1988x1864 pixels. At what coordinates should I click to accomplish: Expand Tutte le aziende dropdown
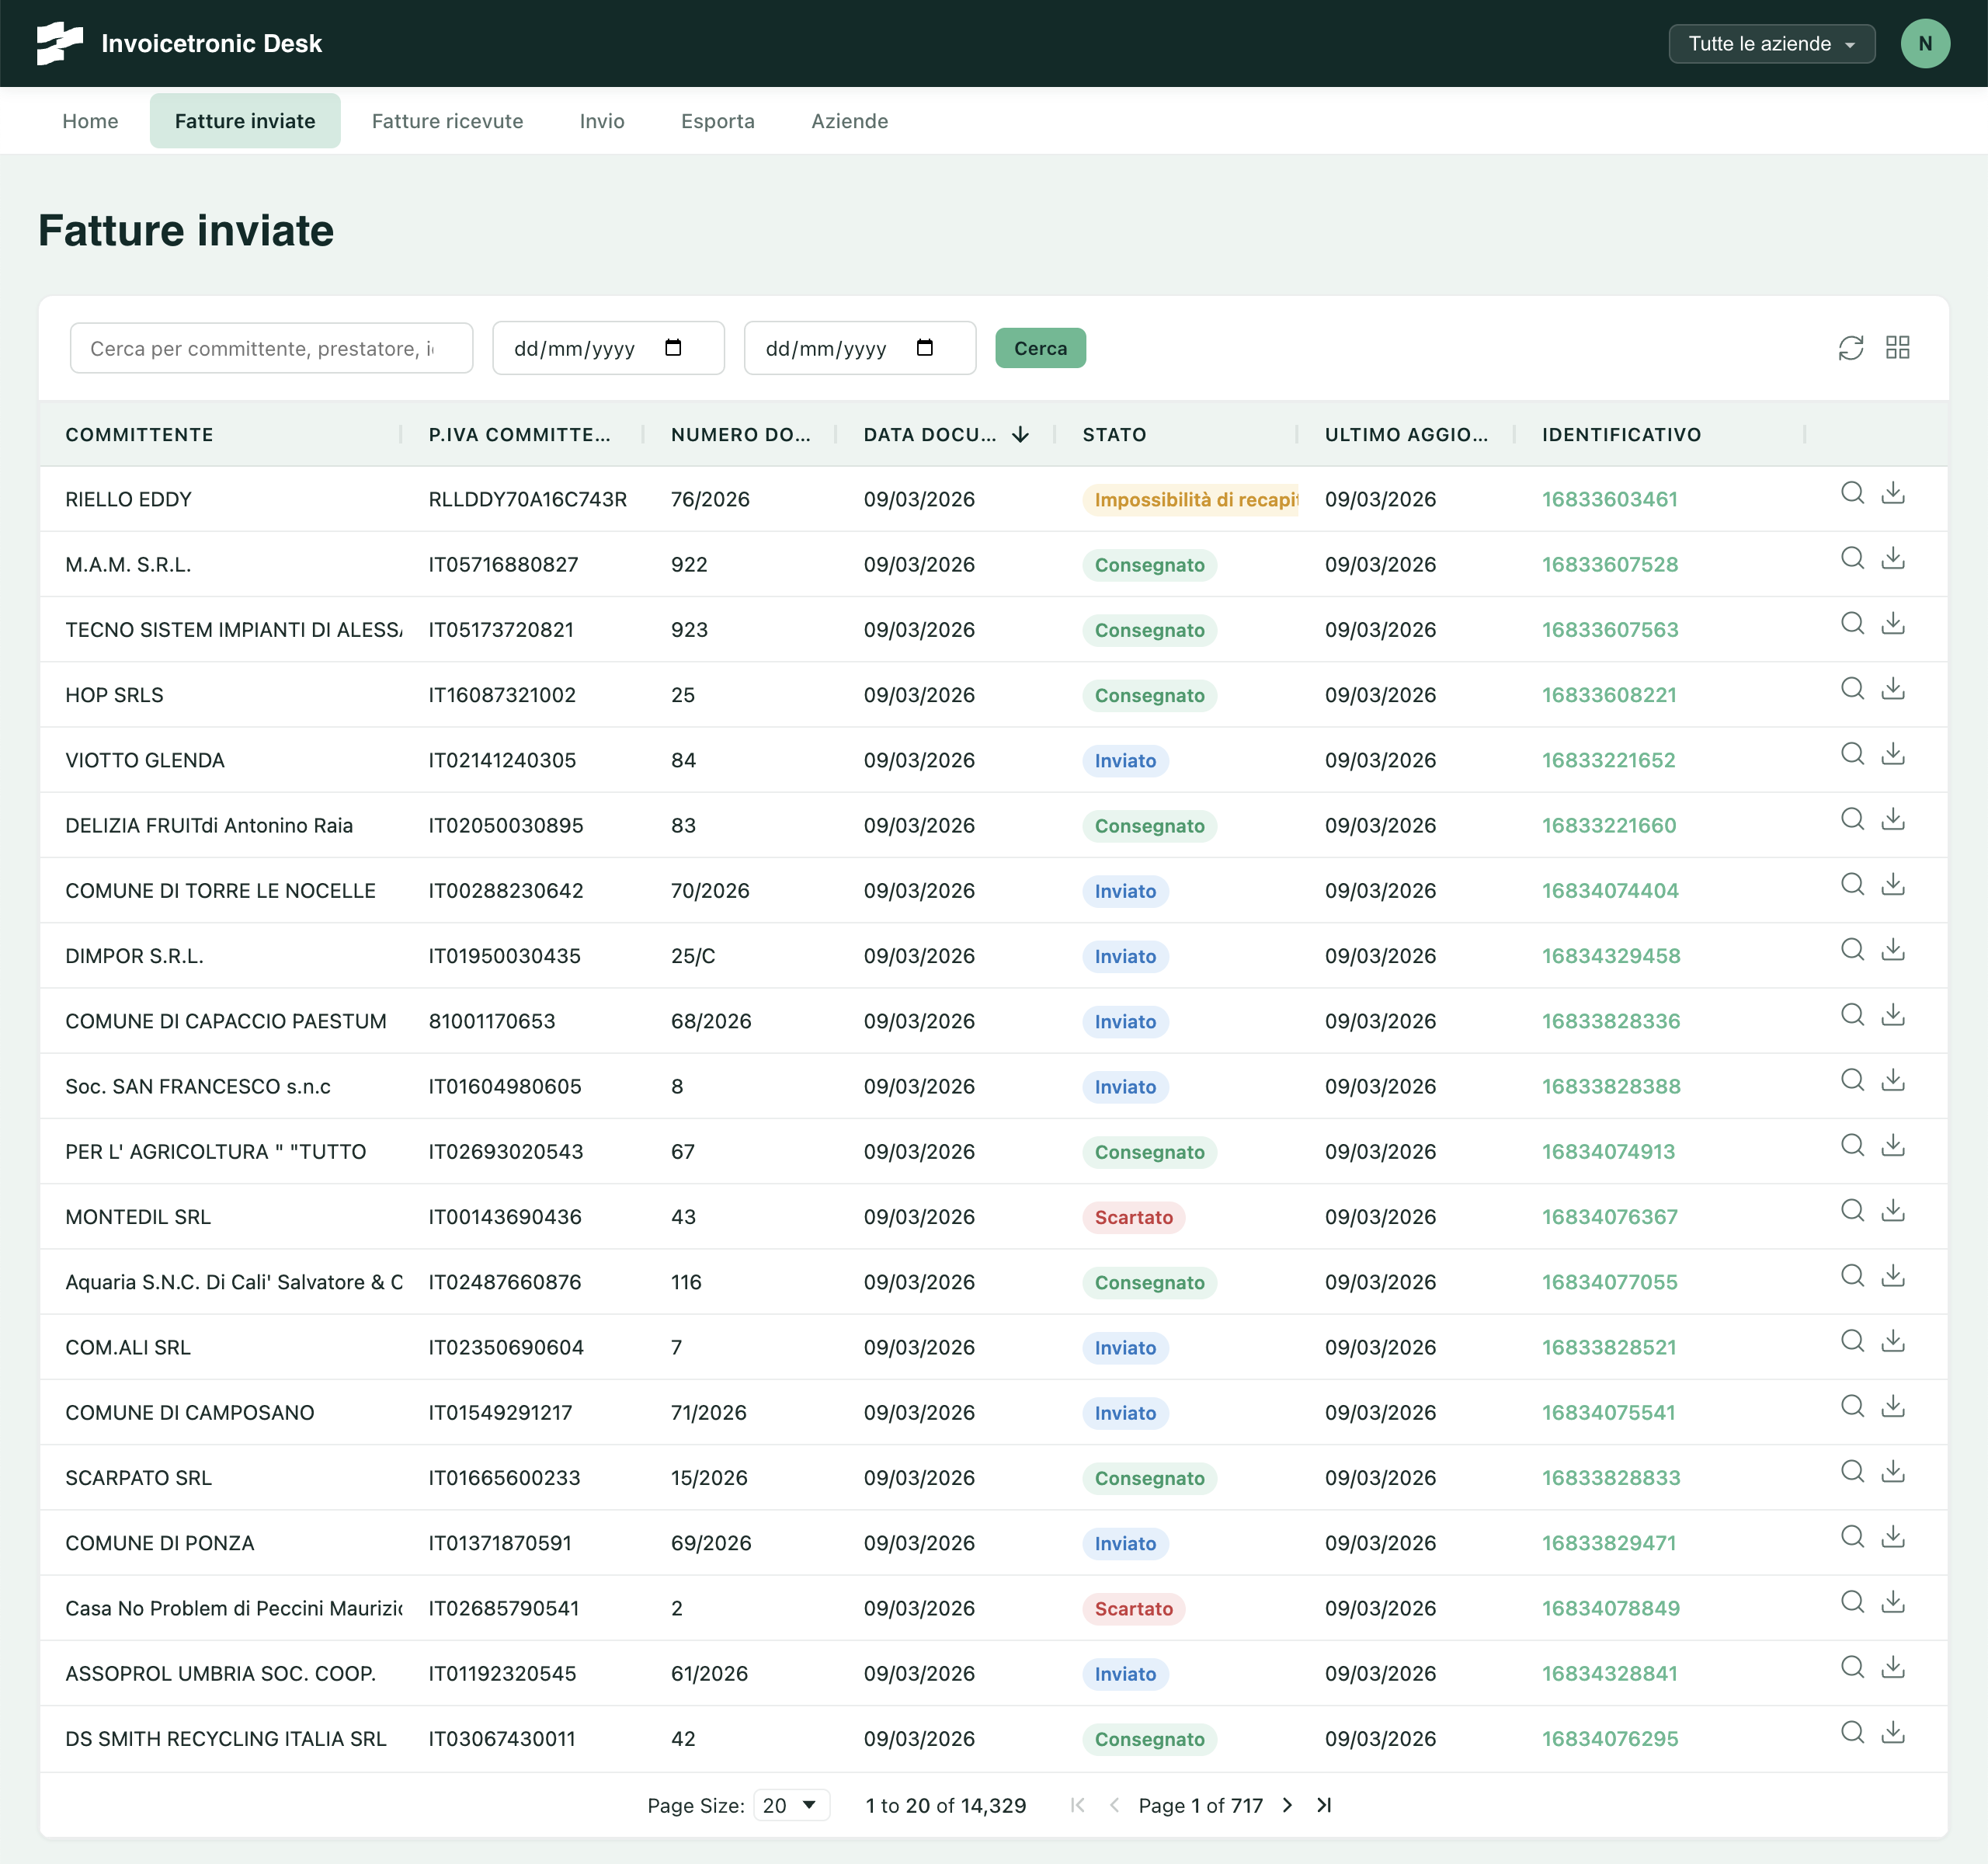pyautogui.click(x=1771, y=44)
